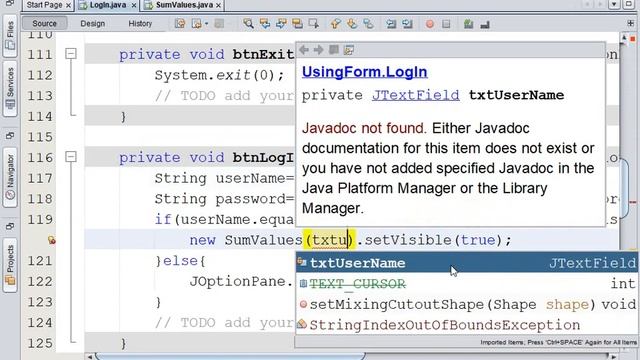Screen dimensions: 640x360
Task: Click "Javadoc not found." text
Action: pos(364,128)
